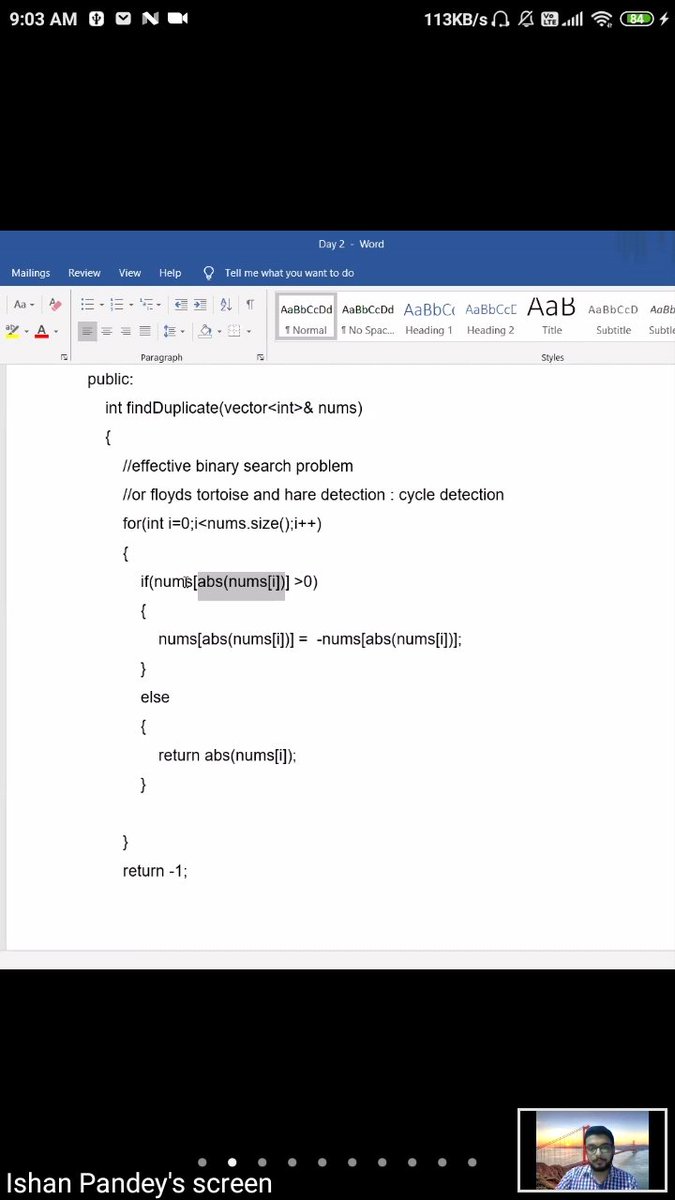The image size is (675, 1200).
Task: Click the Borders icon
Action: click(234, 331)
